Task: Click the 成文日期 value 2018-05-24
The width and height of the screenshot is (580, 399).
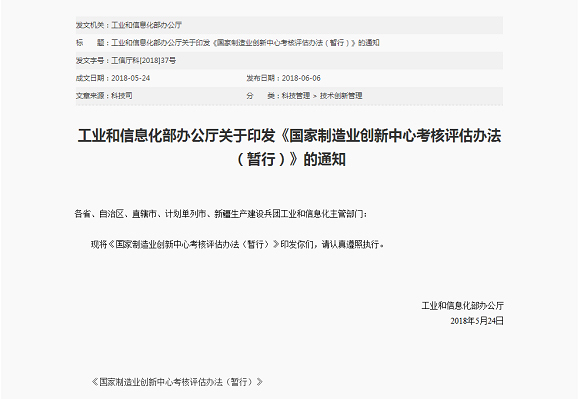Action: click(x=131, y=78)
